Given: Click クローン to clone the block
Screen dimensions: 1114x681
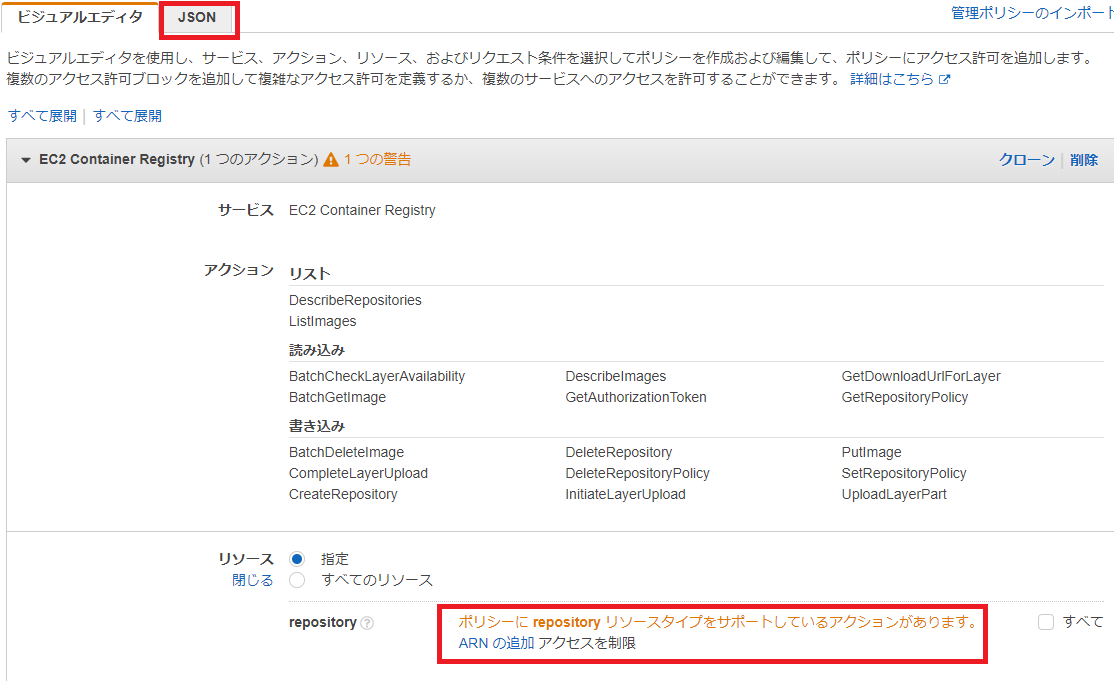Looking at the screenshot, I should click(1027, 160).
